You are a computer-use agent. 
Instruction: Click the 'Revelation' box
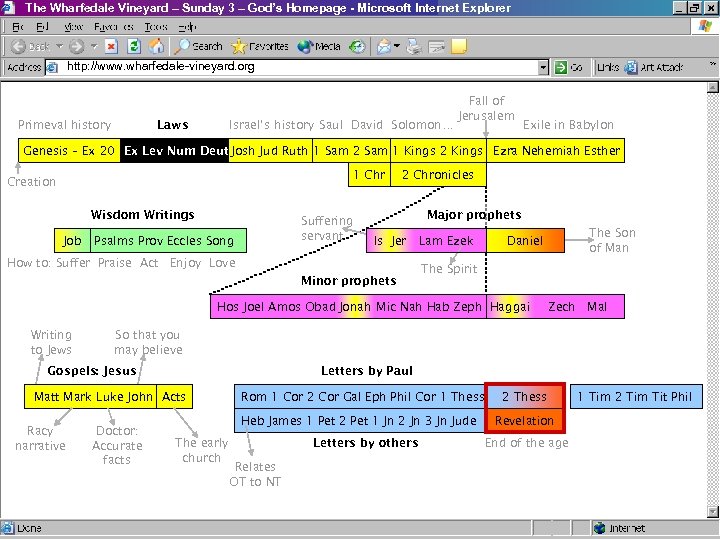coord(525,421)
